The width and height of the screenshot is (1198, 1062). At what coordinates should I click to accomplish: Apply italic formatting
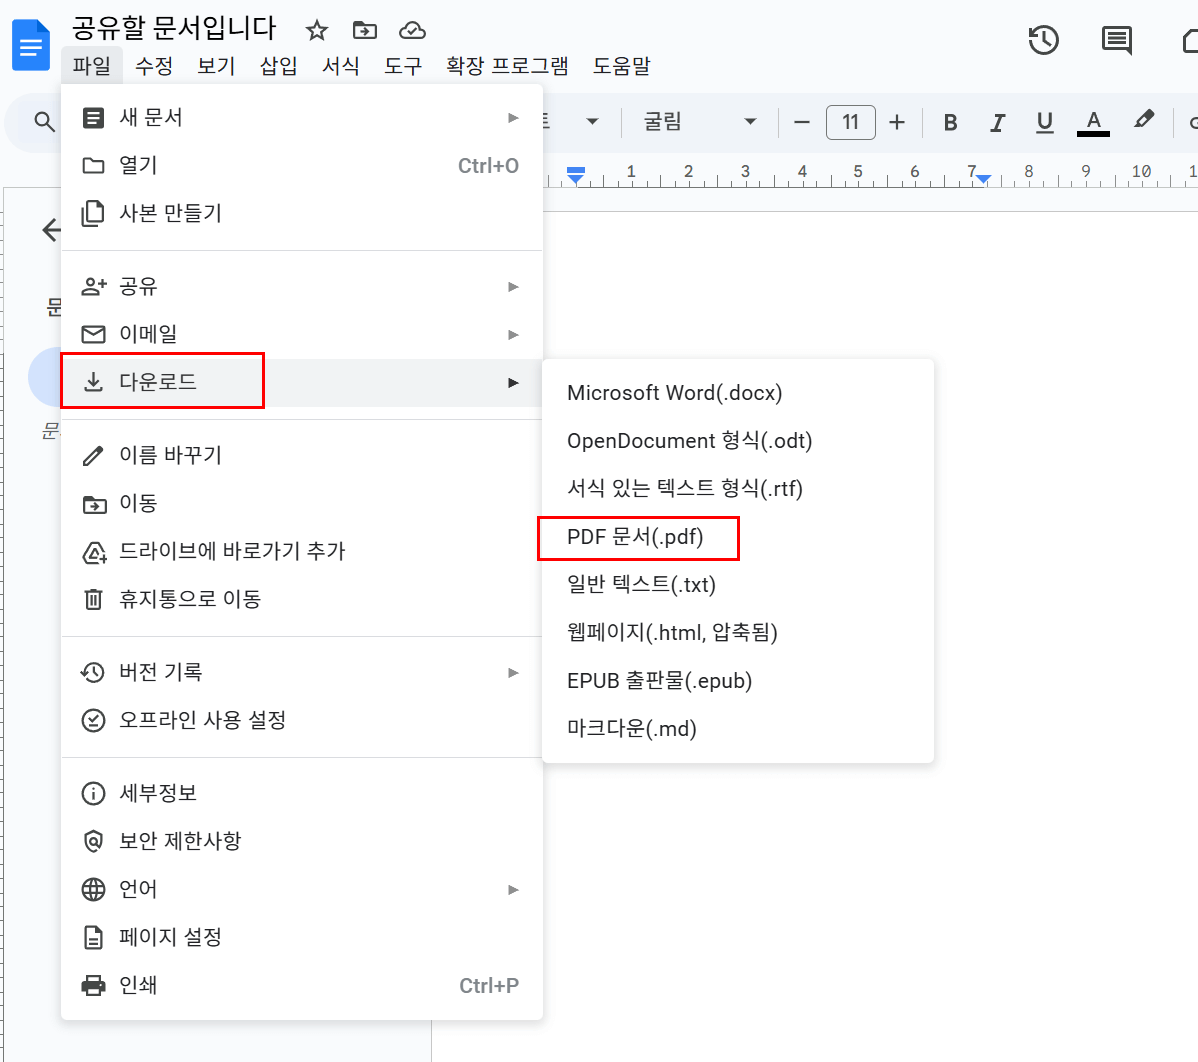point(997,122)
